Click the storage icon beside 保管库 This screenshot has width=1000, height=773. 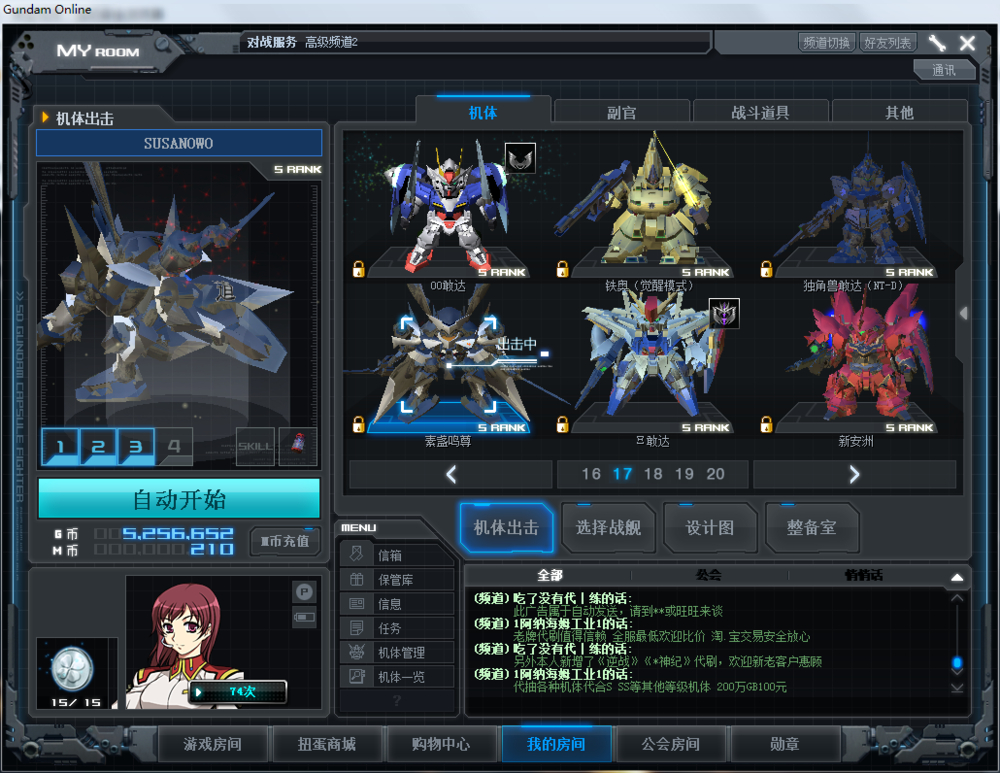click(357, 578)
